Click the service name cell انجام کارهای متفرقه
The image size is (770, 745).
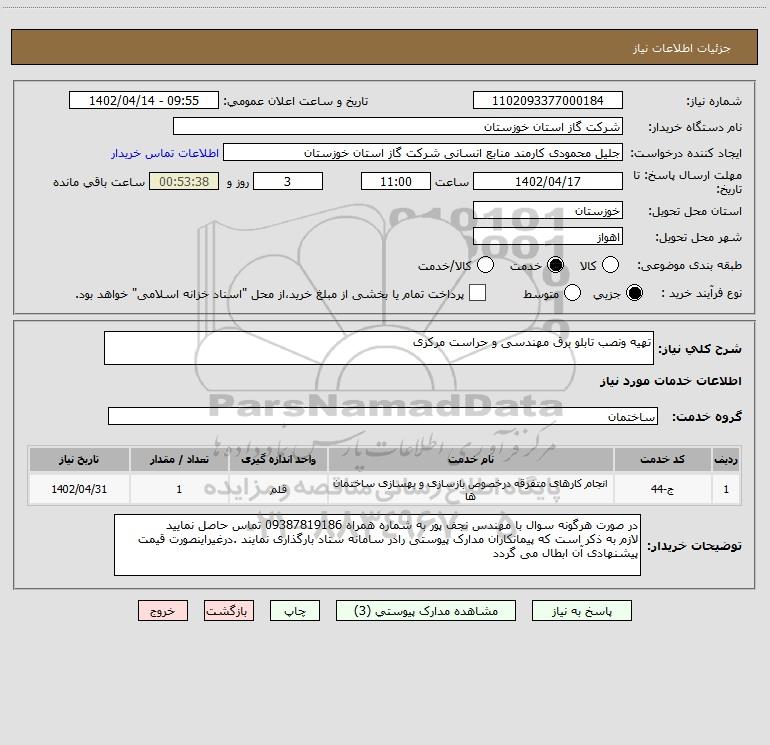tap(470, 489)
